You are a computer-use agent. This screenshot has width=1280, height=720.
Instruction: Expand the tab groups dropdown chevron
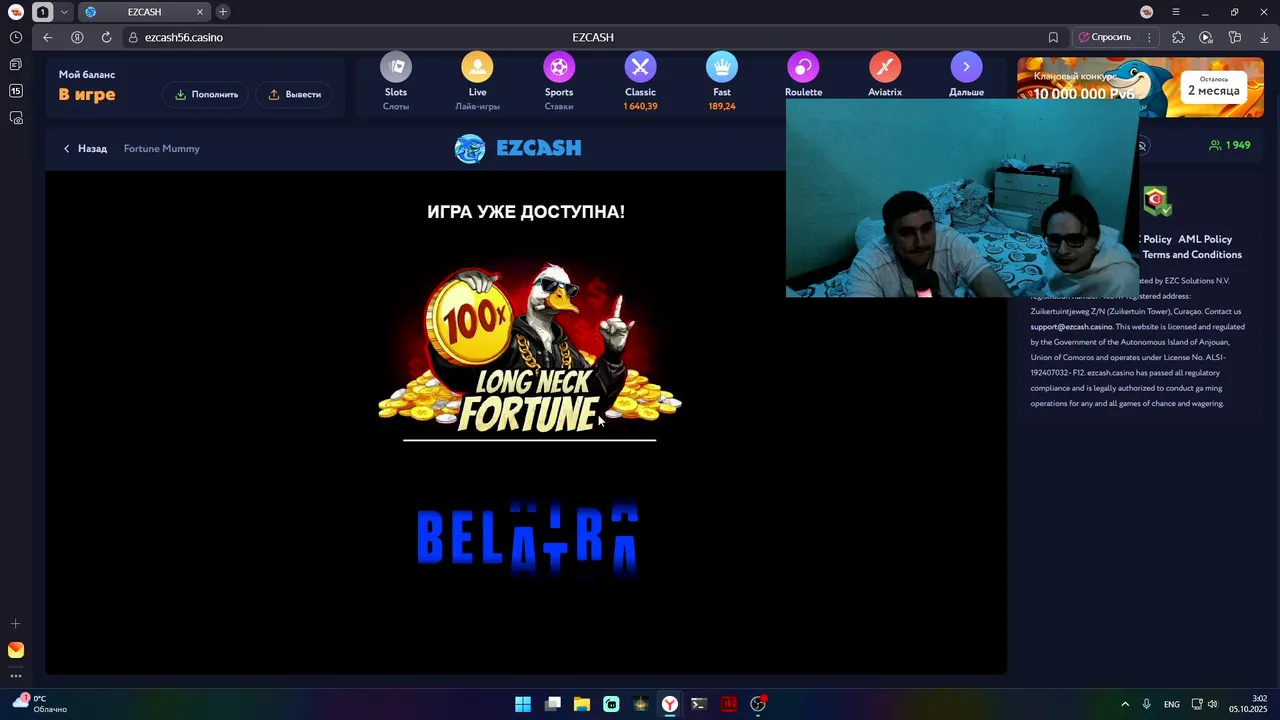65,12
